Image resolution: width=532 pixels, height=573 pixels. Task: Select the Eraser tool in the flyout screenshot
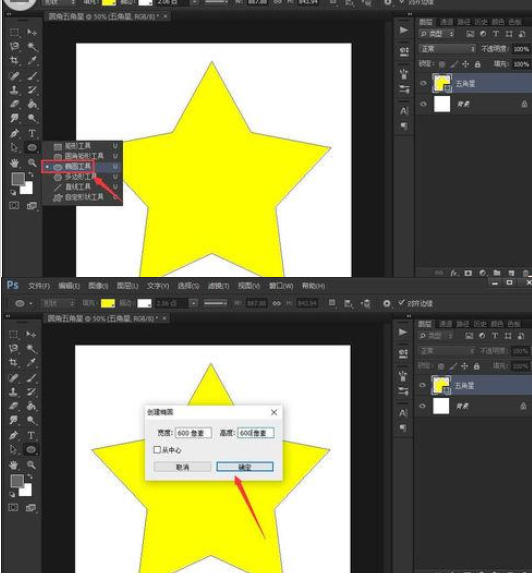pyautogui.click(x=14, y=104)
